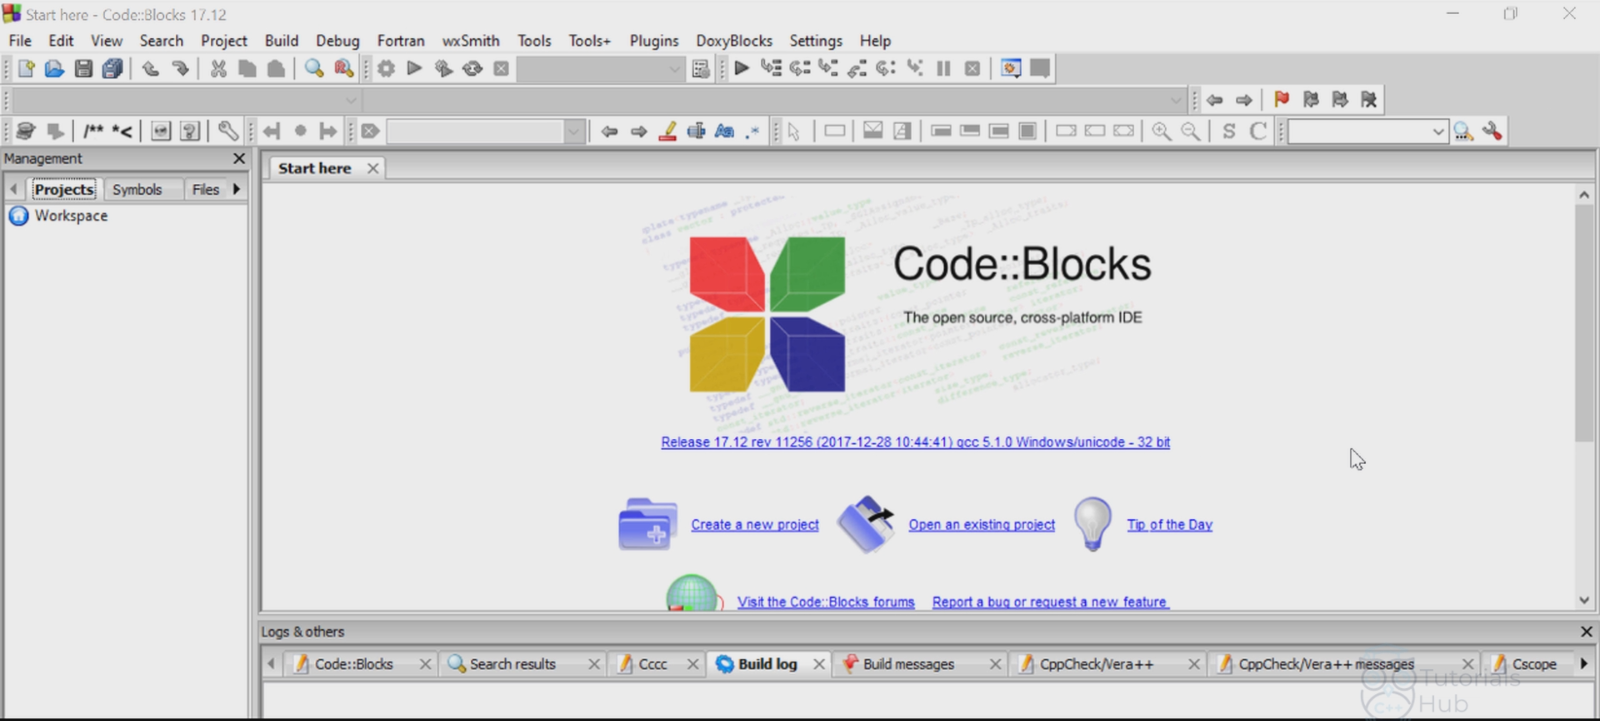1600x721 pixels.
Task: Toggle the S source comment button
Action: pyautogui.click(x=1229, y=131)
